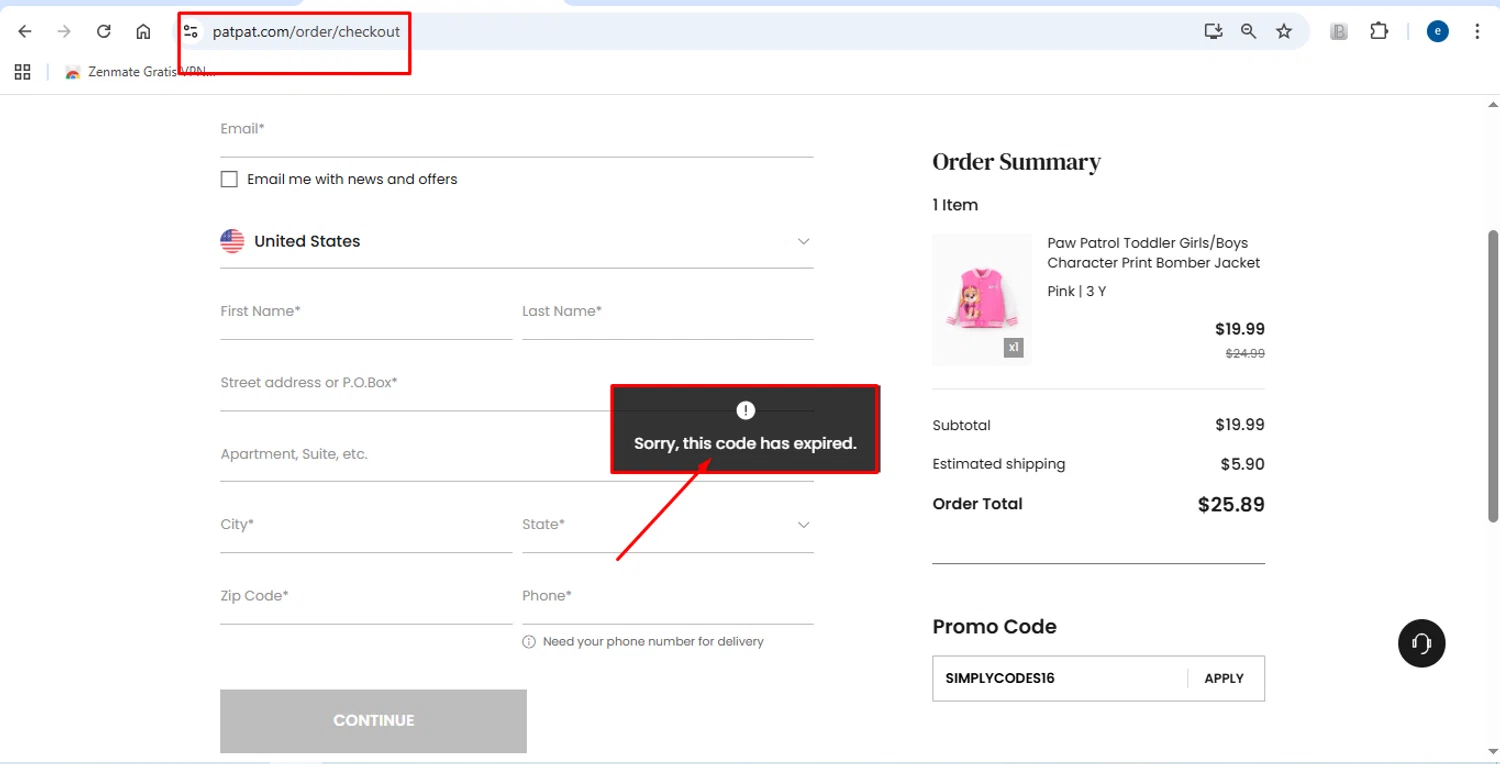This screenshot has width=1500, height=764.
Task: View site information icon in address bar
Action: [x=191, y=32]
